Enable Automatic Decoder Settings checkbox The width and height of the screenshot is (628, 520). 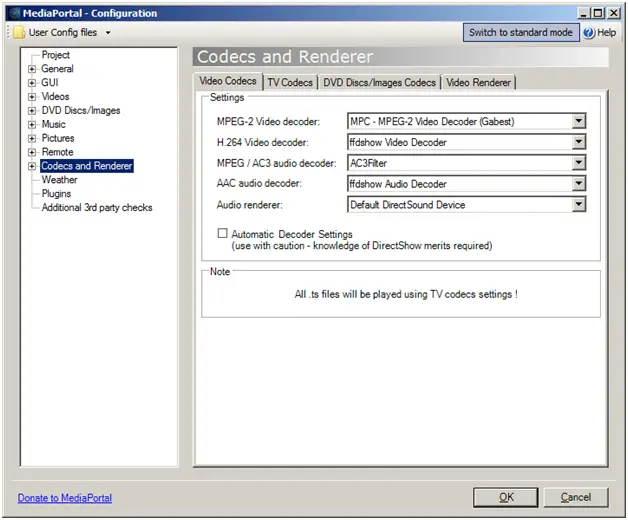pos(223,233)
